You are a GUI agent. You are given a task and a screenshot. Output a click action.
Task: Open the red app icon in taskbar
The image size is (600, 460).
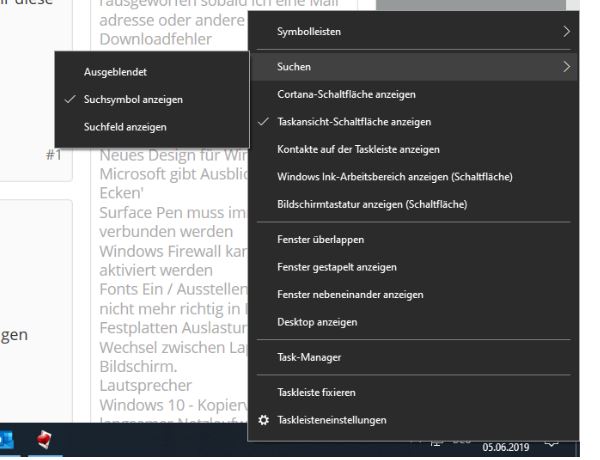pyautogui.click(x=44, y=439)
